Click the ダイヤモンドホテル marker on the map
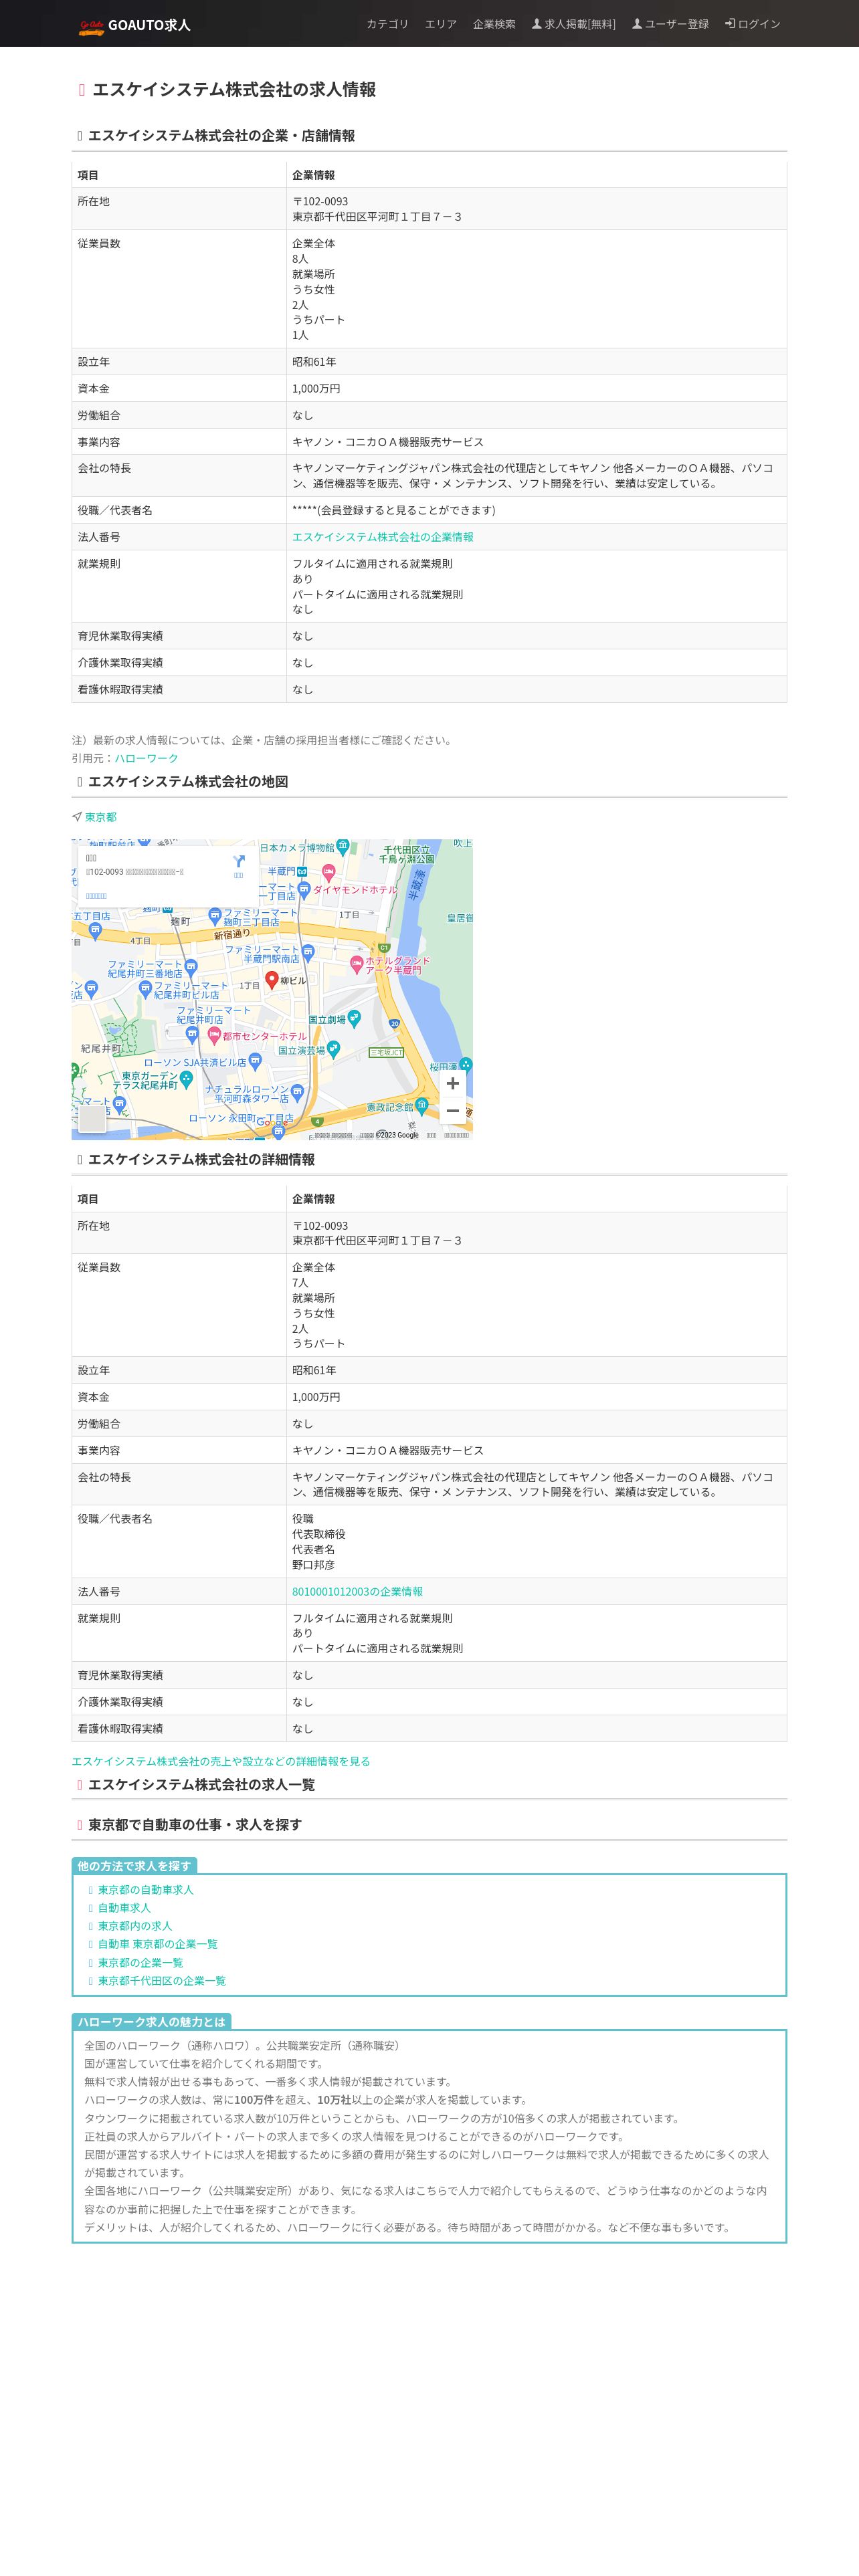 (328, 874)
